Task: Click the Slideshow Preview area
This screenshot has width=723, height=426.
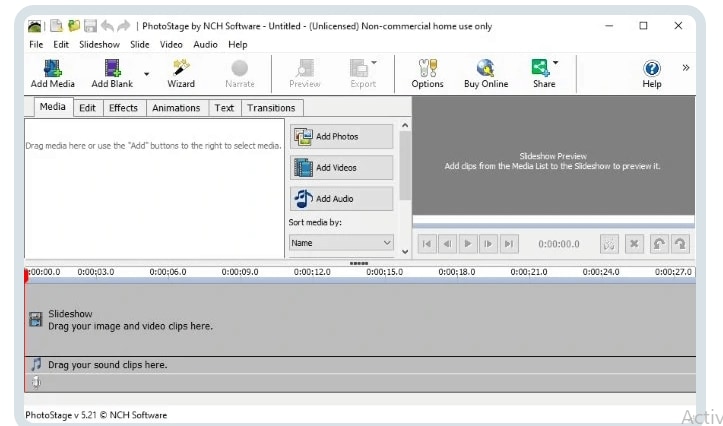Action: 553,155
